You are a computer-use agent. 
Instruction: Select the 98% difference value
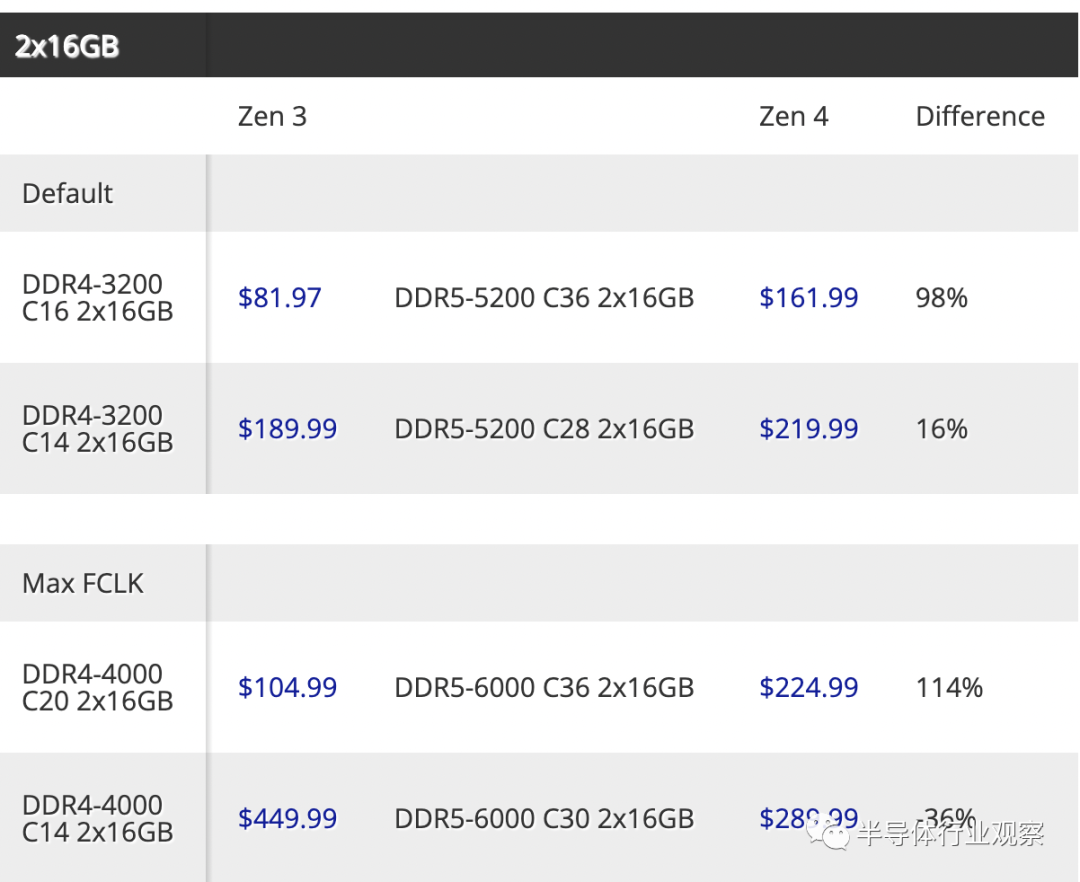(x=941, y=298)
